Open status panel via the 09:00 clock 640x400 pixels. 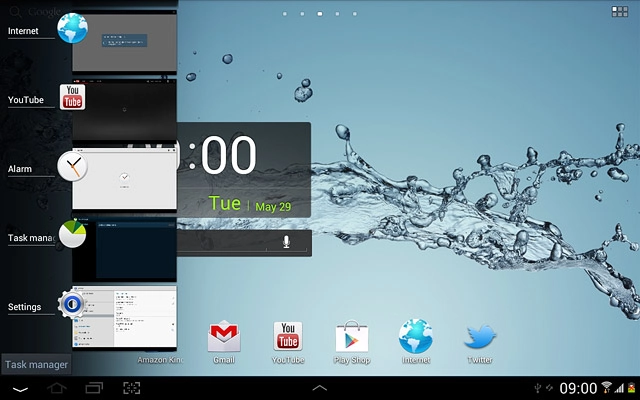click(578, 388)
